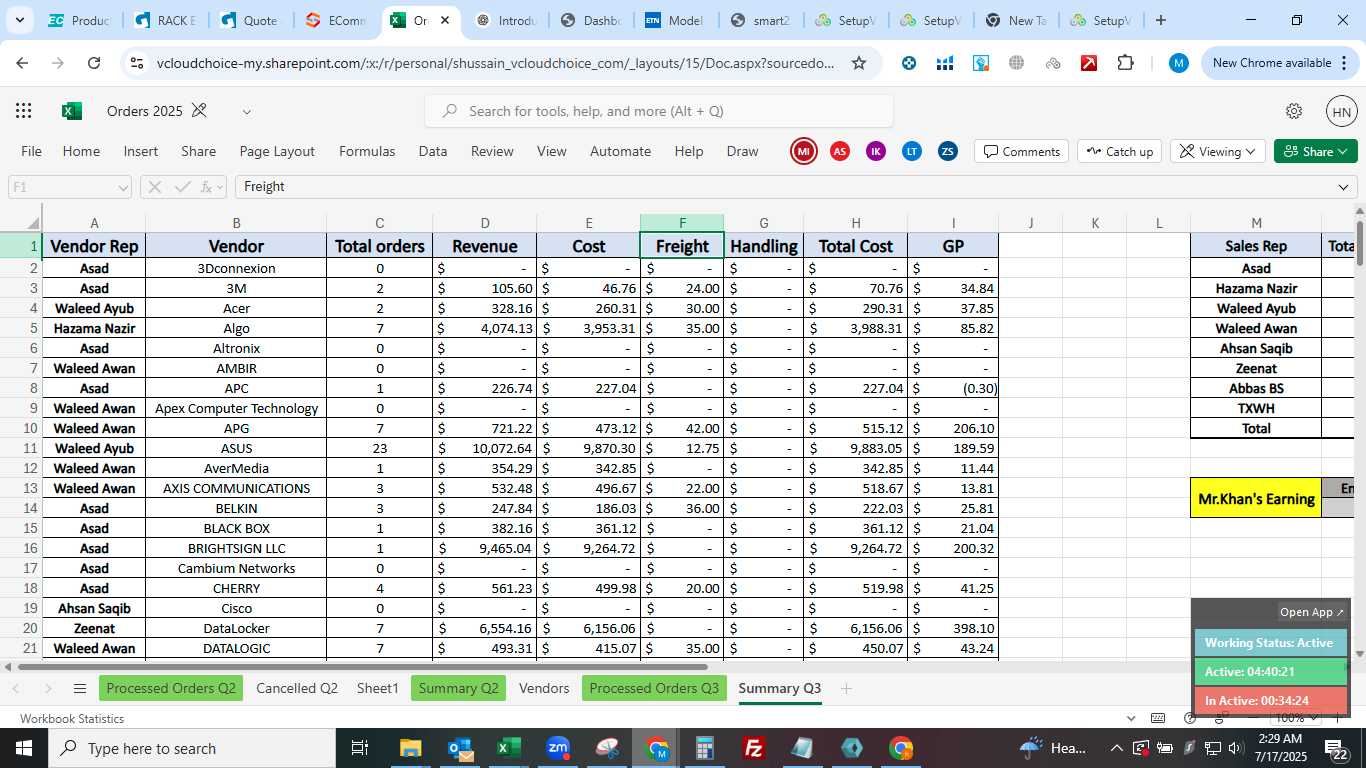Click the ZS collaborator presence avatar
This screenshot has width=1366, height=768.
[x=948, y=151]
